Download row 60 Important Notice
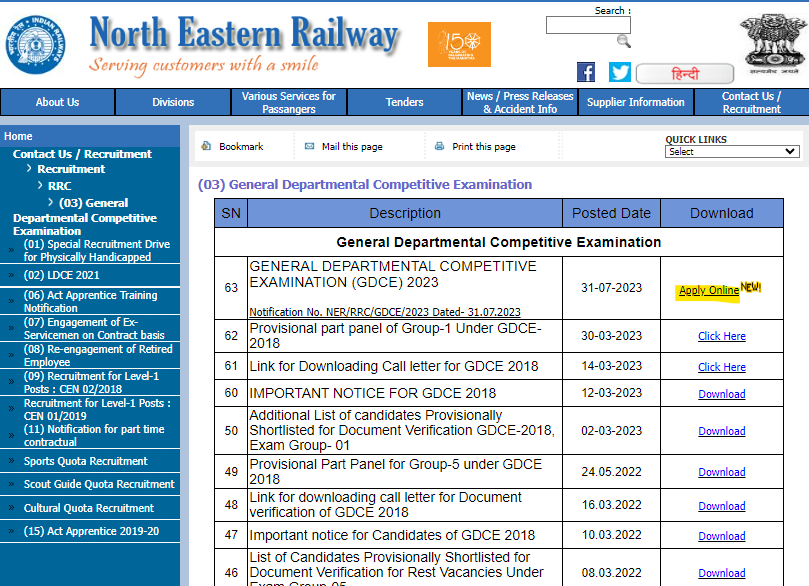Screen dimensions: 809x586 pos(722,394)
